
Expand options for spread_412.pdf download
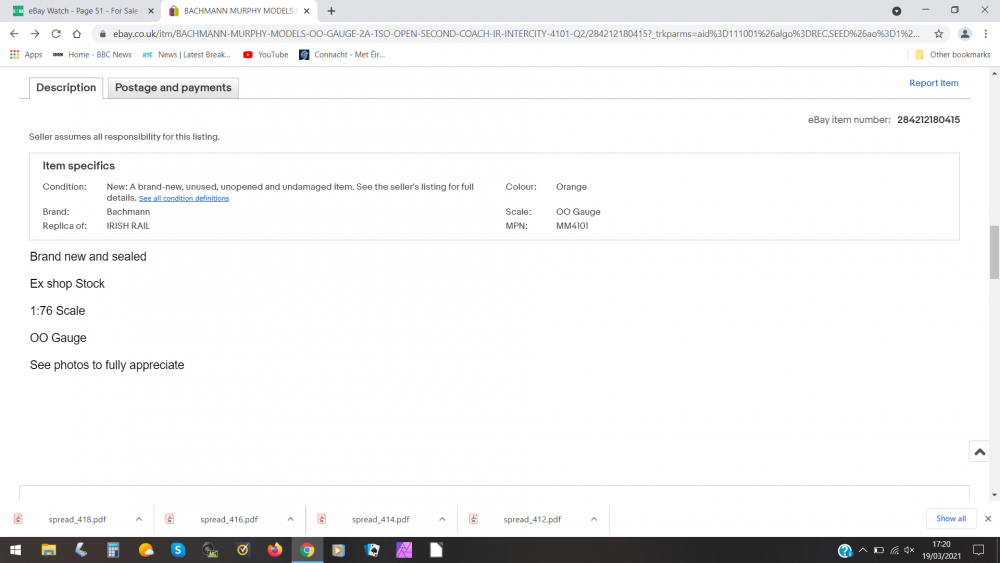594,519
